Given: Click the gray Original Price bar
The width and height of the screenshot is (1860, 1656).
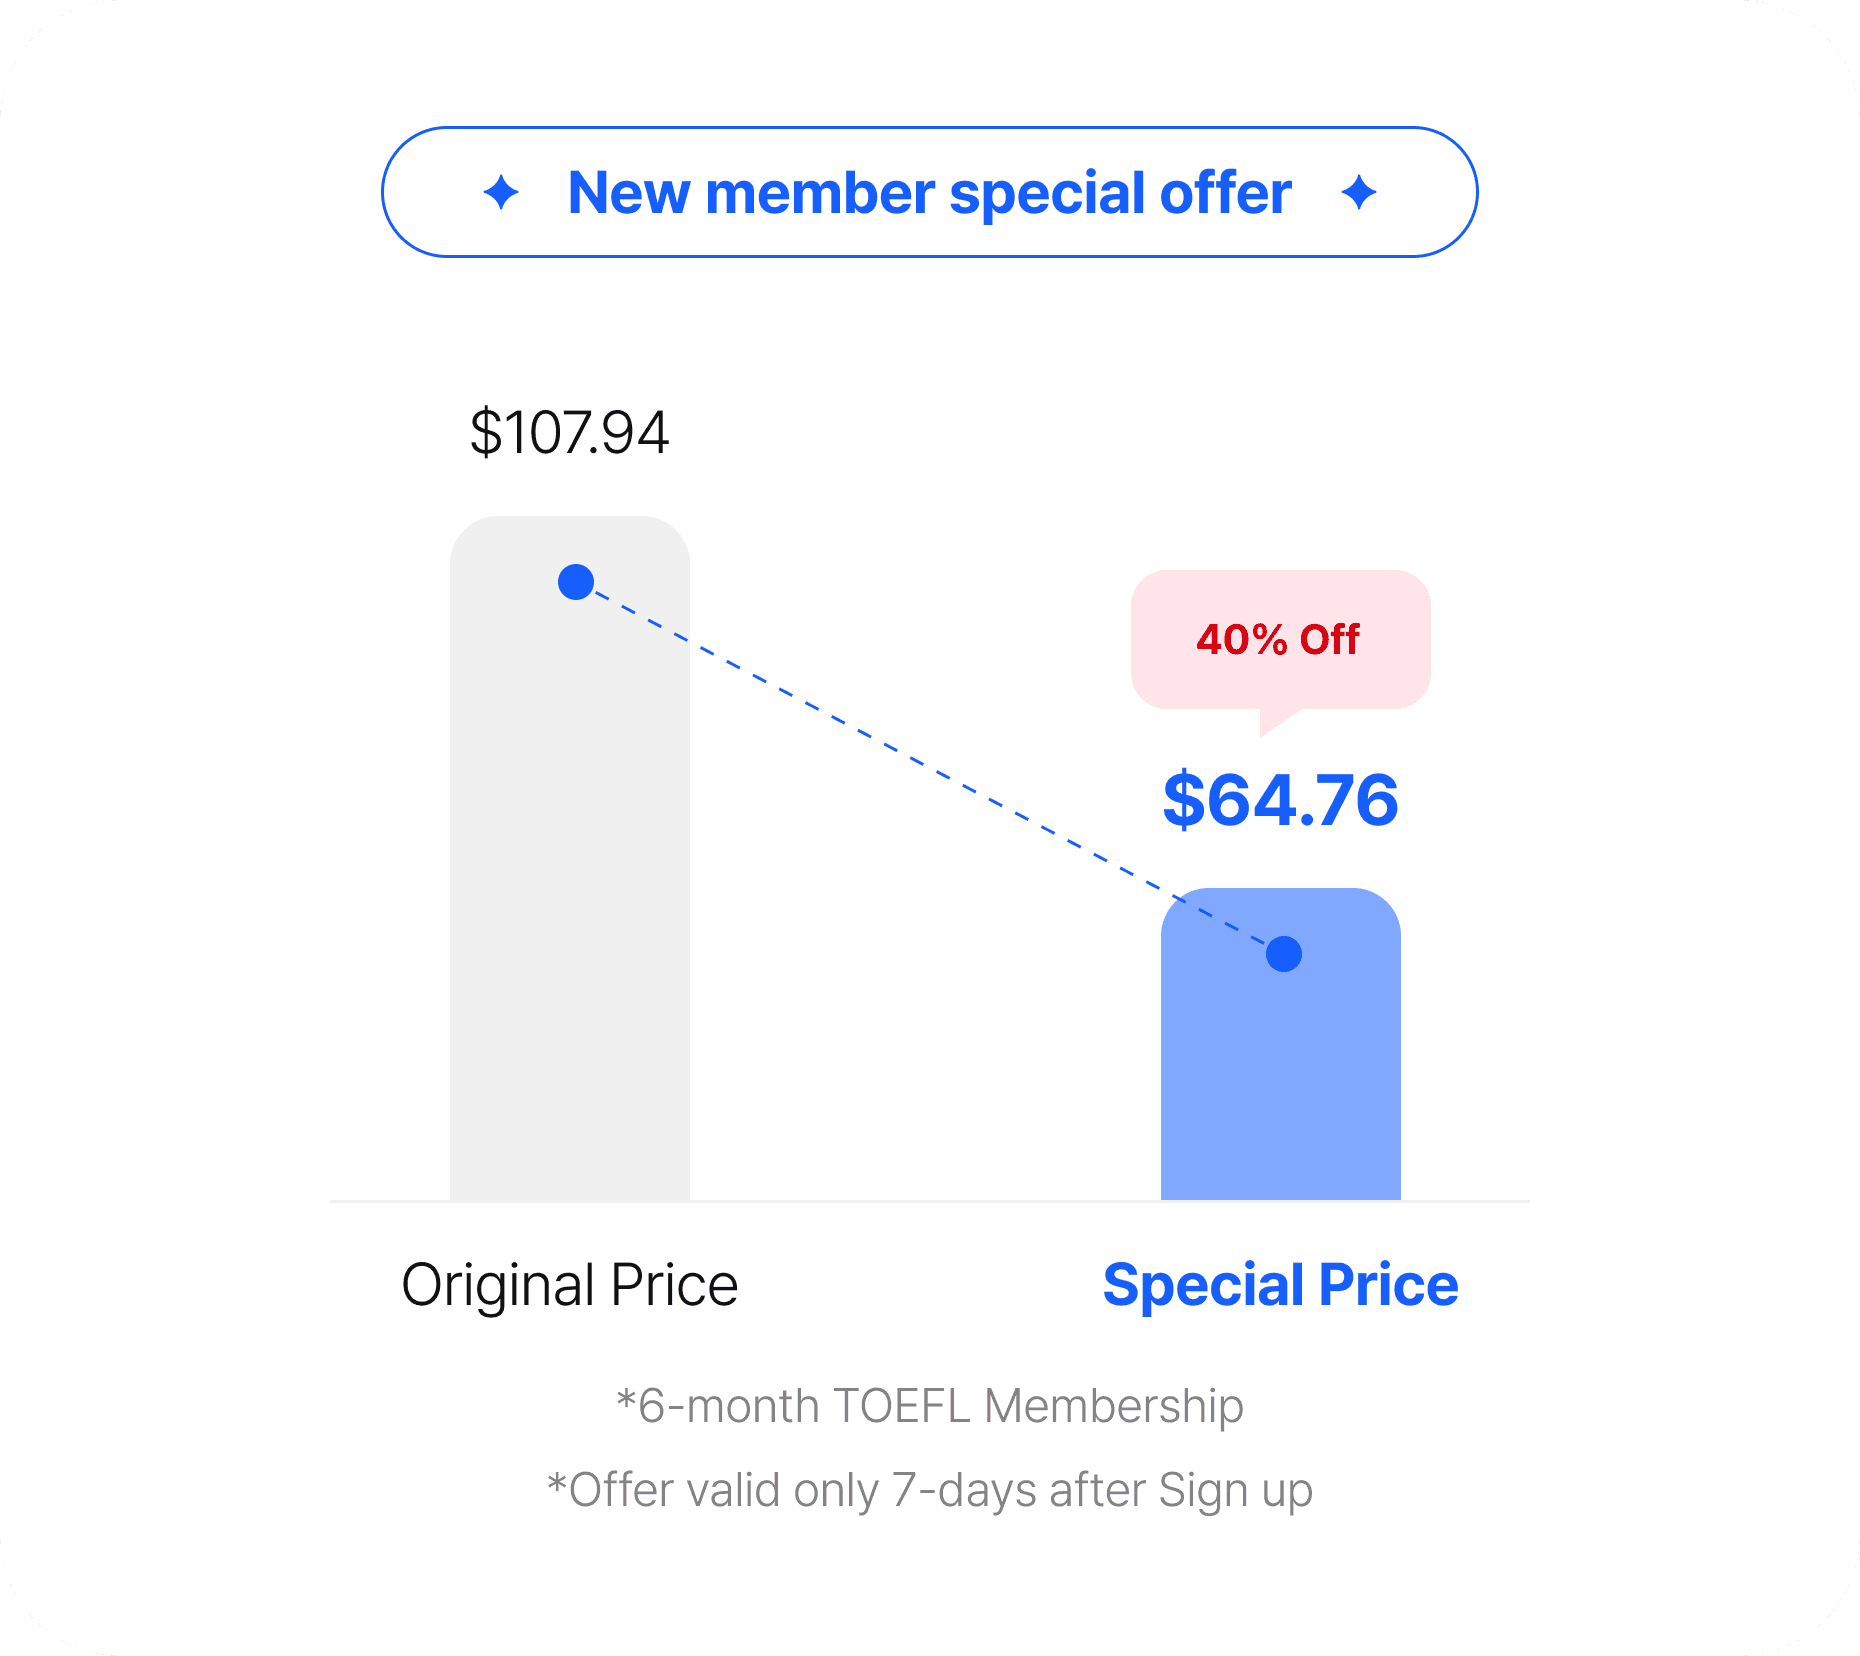Looking at the screenshot, I should [570, 858].
